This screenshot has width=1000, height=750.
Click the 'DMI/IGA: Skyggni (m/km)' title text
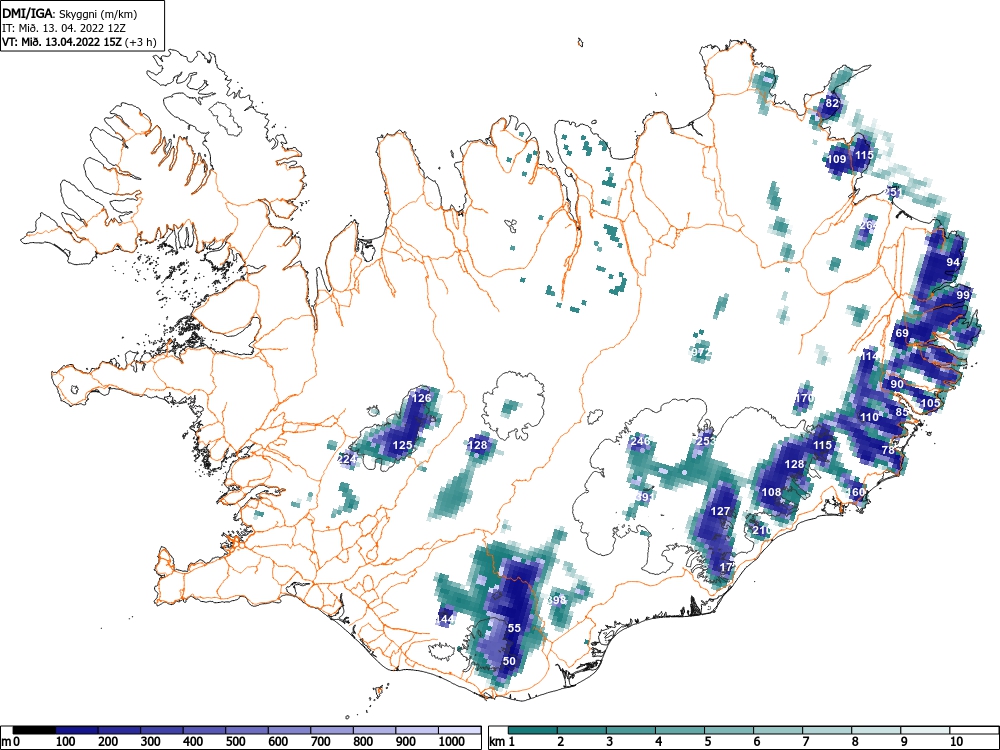70,13
